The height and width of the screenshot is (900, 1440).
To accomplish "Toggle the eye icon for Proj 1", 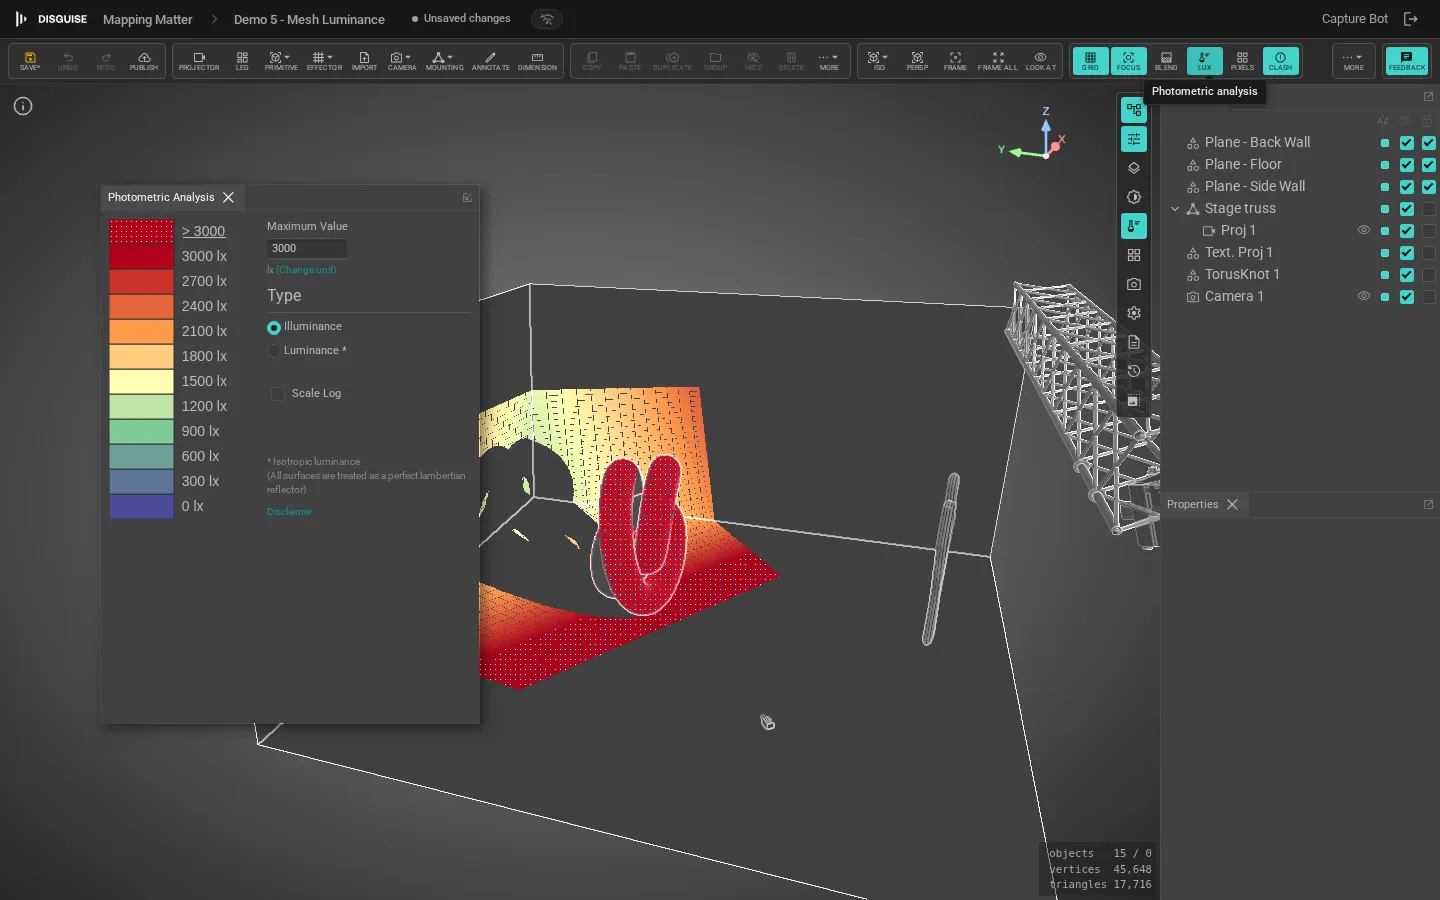I will tap(1363, 230).
